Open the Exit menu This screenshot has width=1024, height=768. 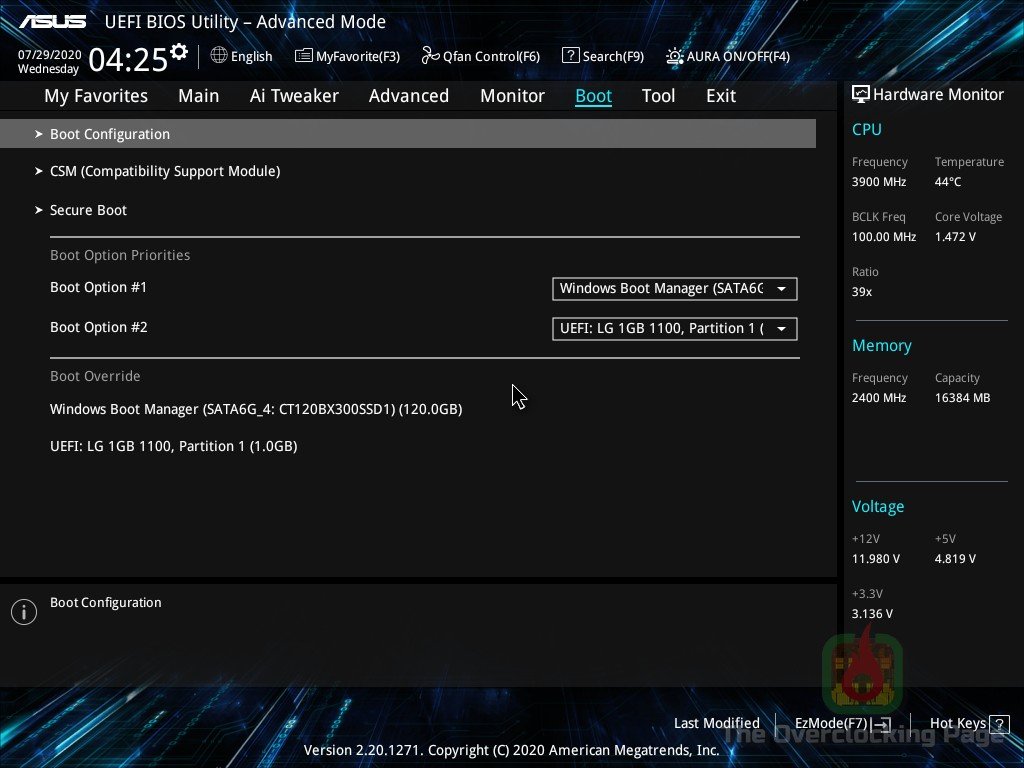point(720,96)
